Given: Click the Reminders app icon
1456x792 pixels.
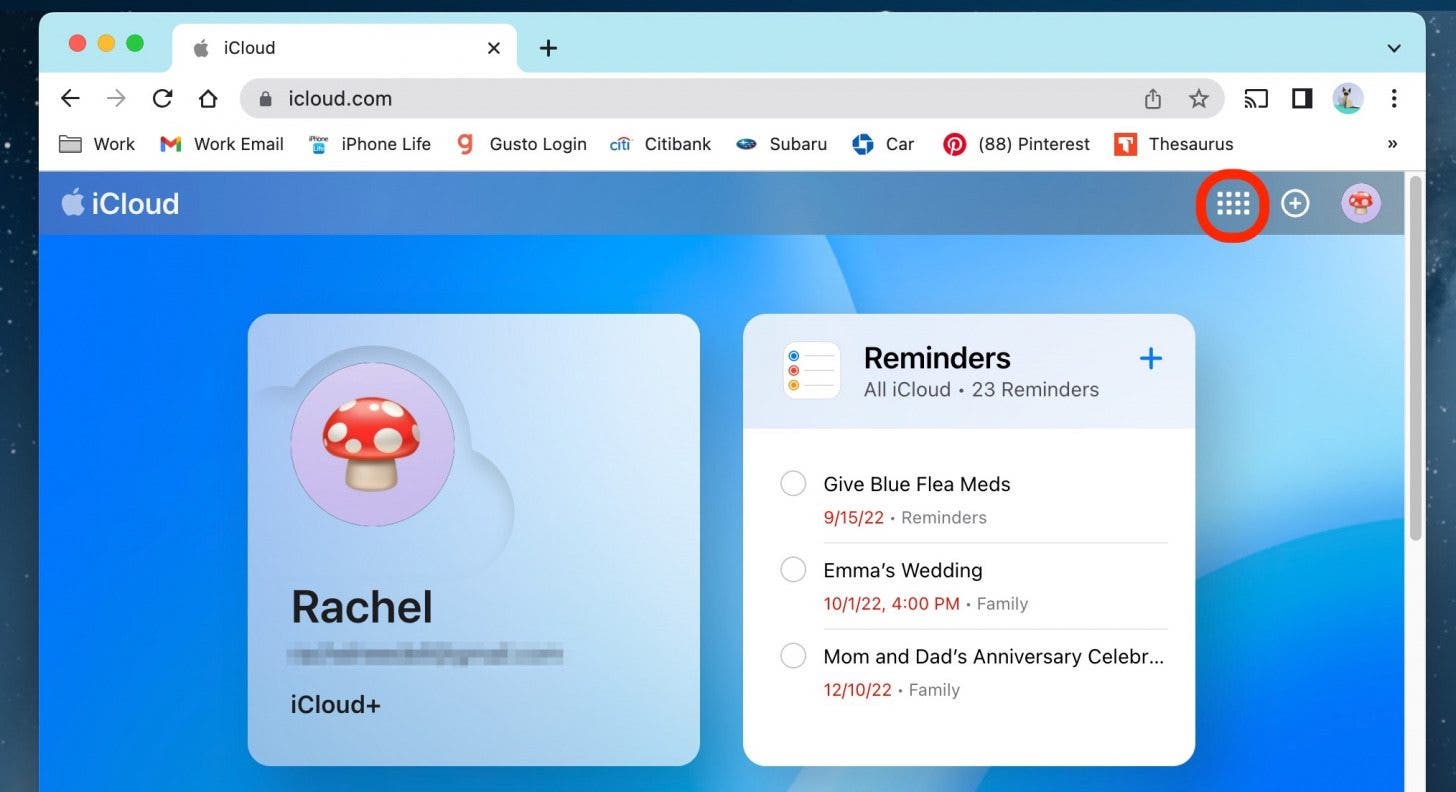Looking at the screenshot, I should click(x=811, y=371).
